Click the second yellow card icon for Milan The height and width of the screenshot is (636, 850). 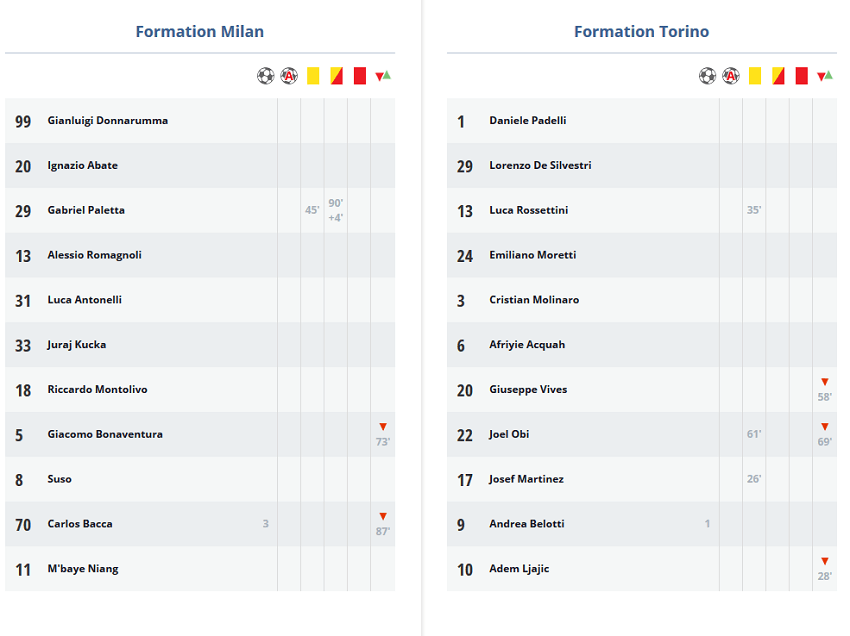(x=336, y=76)
